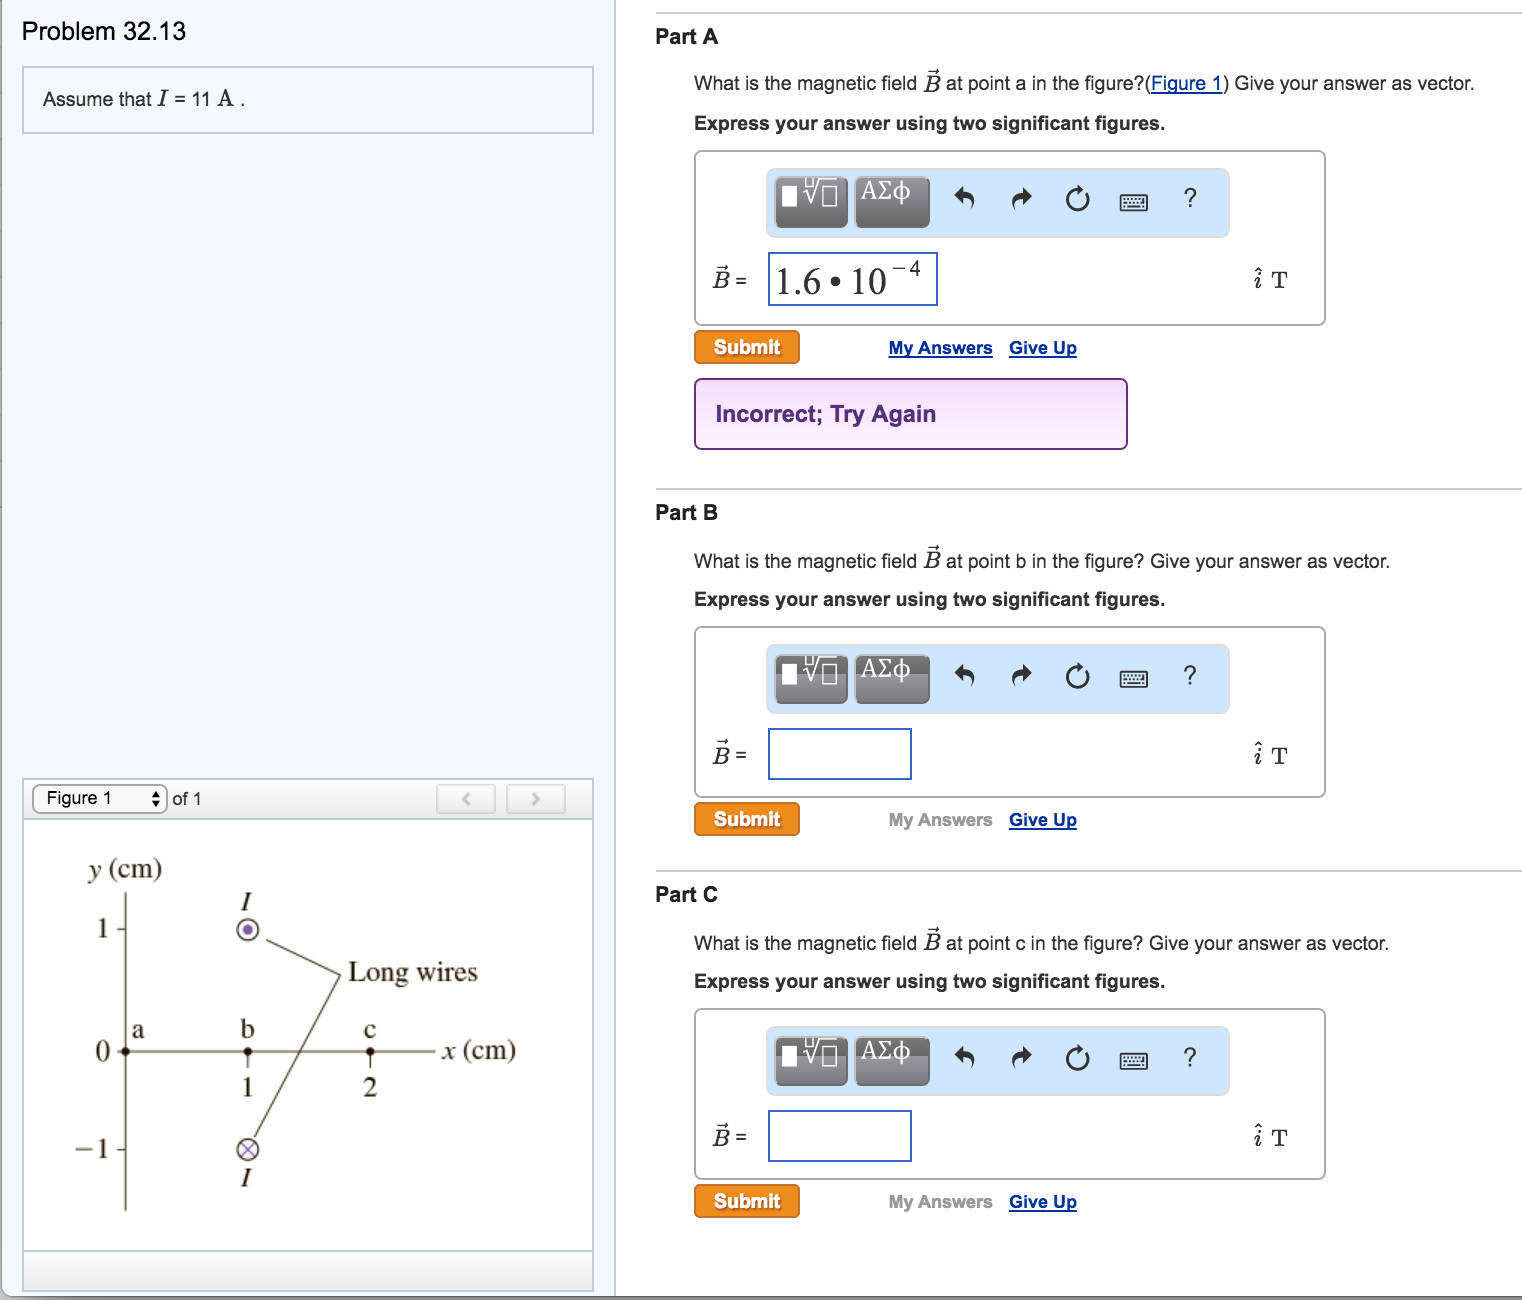Open math templates button in Part C toolbar
This screenshot has height=1300, width=1522.
coord(811,1060)
